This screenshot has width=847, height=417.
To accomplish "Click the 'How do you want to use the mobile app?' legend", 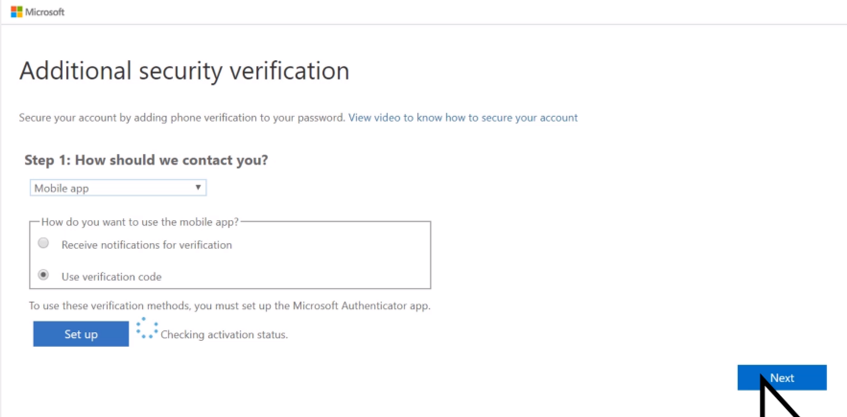I will coord(140,221).
